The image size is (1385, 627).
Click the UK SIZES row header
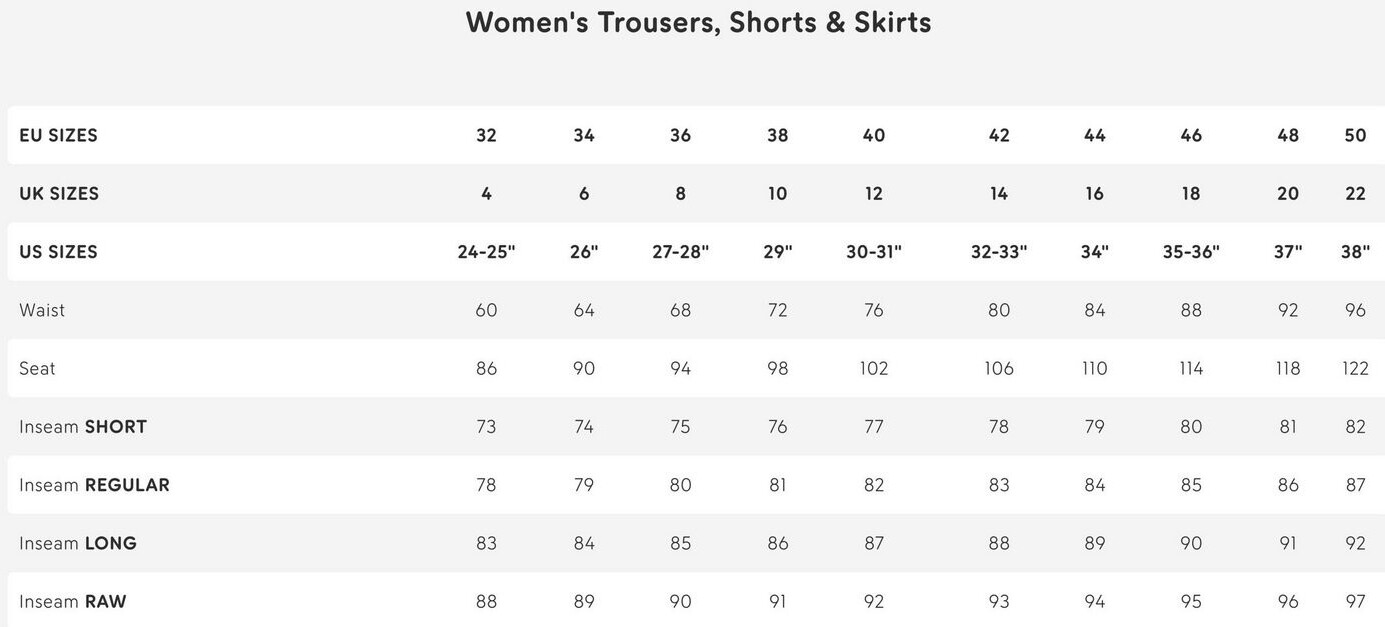click(59, 193)
